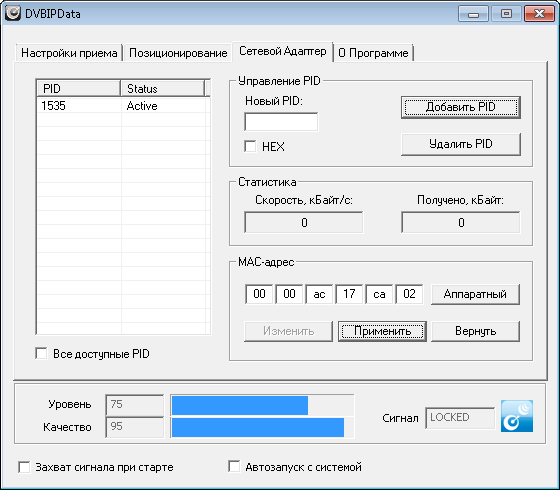Toggle Захват сигнала при старте checkbox
This screenshot has width=560, height=490.
(24, 467)
